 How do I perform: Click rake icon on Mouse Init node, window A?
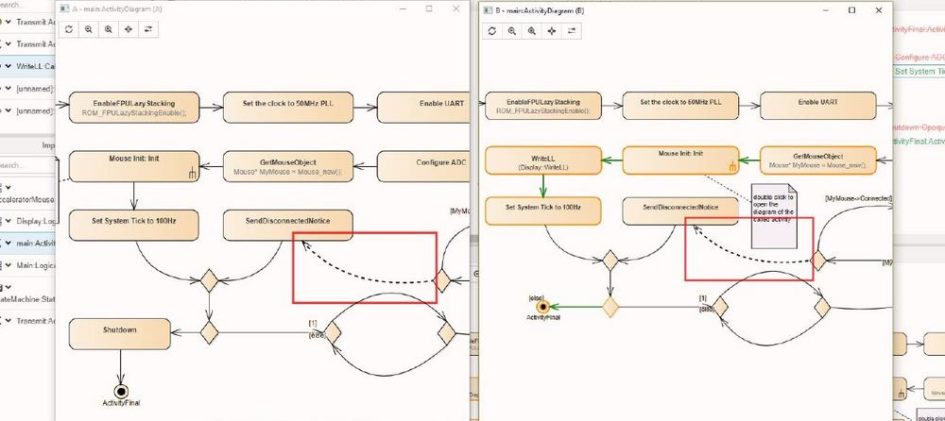point(191,174)
